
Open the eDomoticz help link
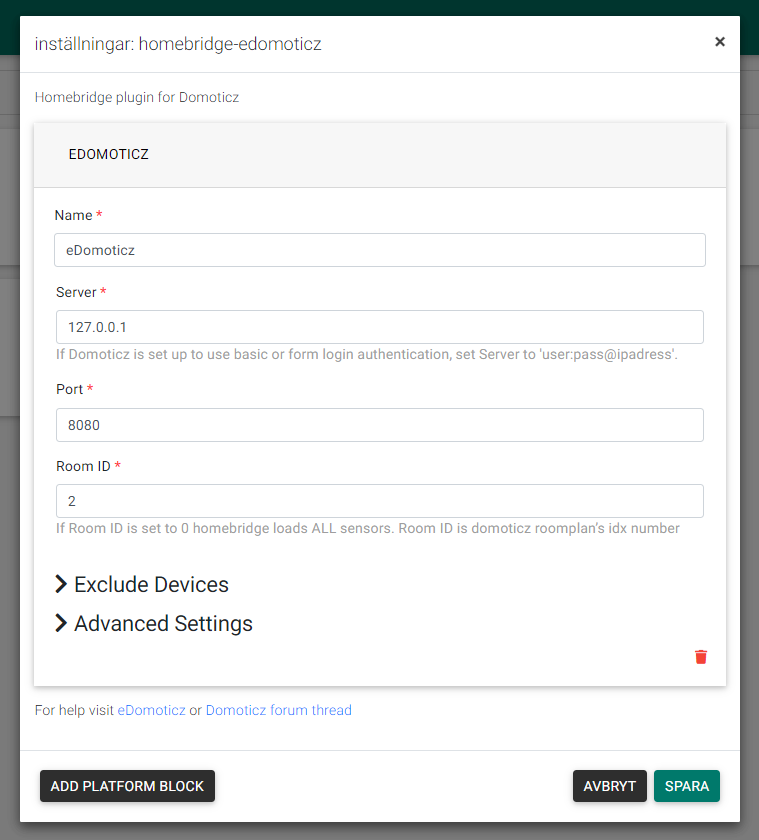pyautogui.click(x=152, y=710)
